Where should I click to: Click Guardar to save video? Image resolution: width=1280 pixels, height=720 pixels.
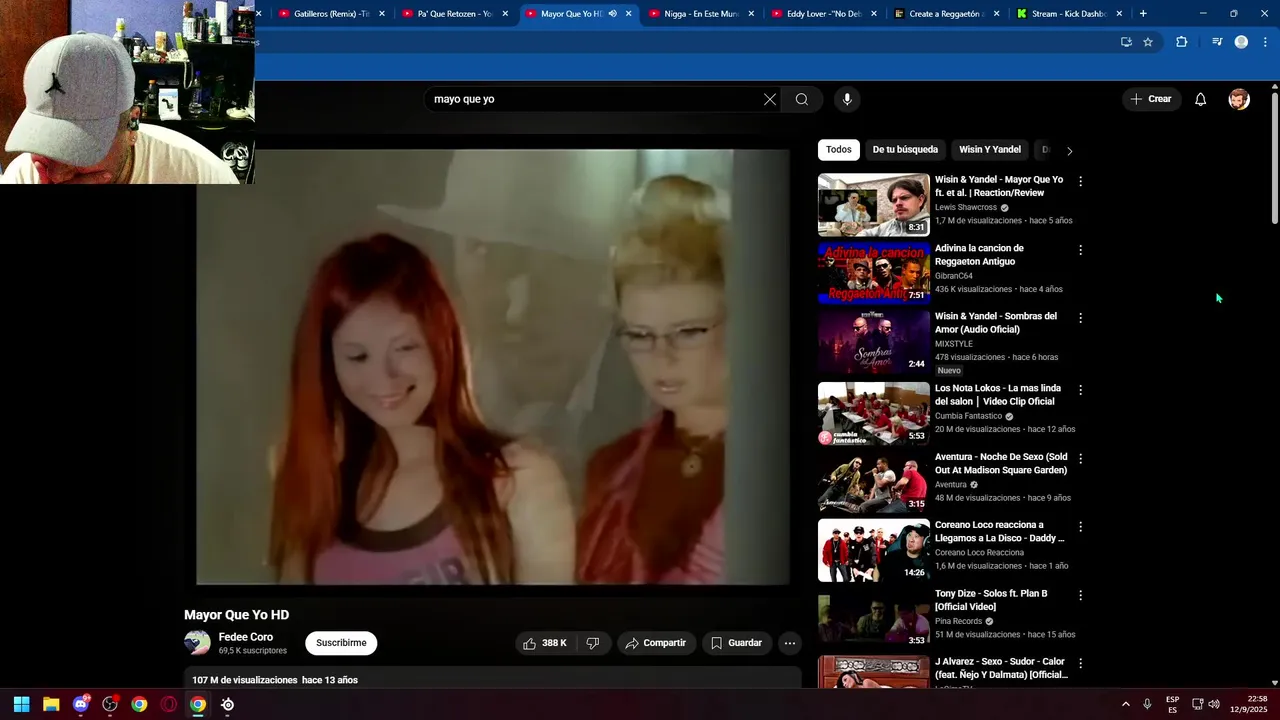coord(736,643)
